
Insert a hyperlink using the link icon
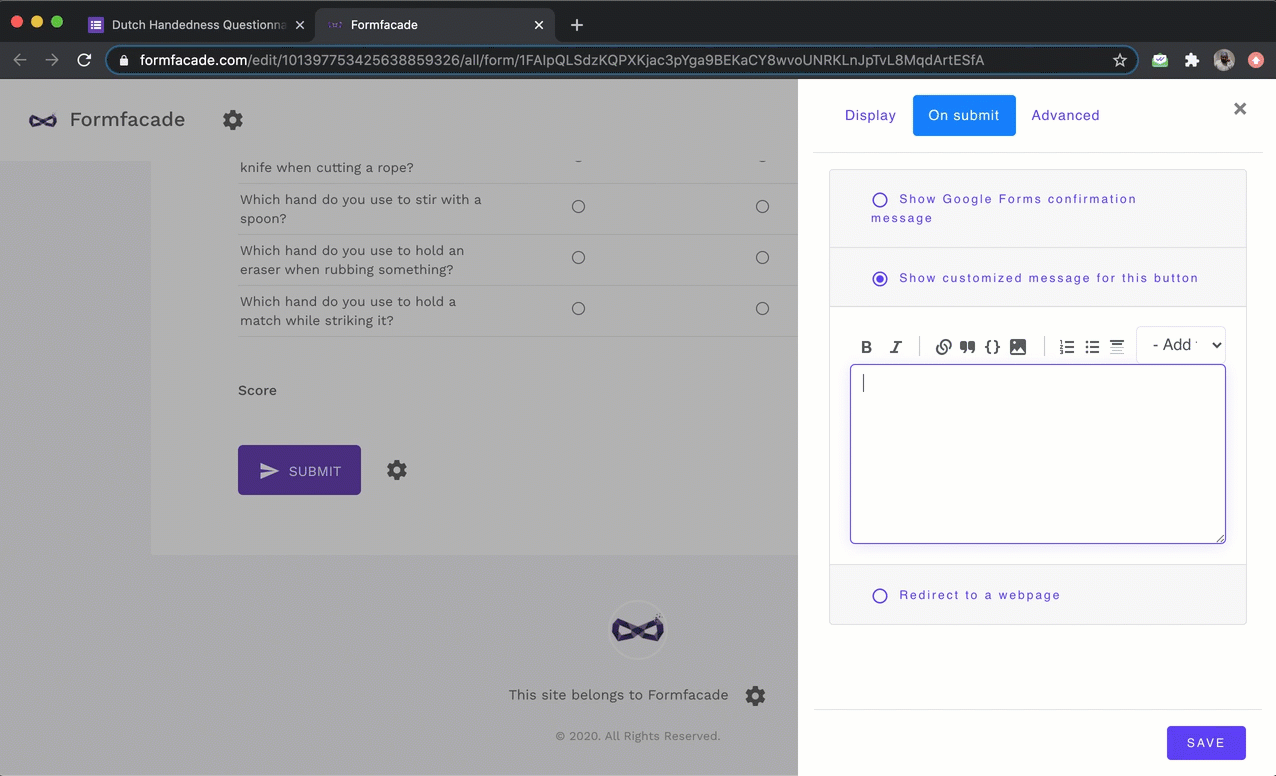click(x=943, y=346)
